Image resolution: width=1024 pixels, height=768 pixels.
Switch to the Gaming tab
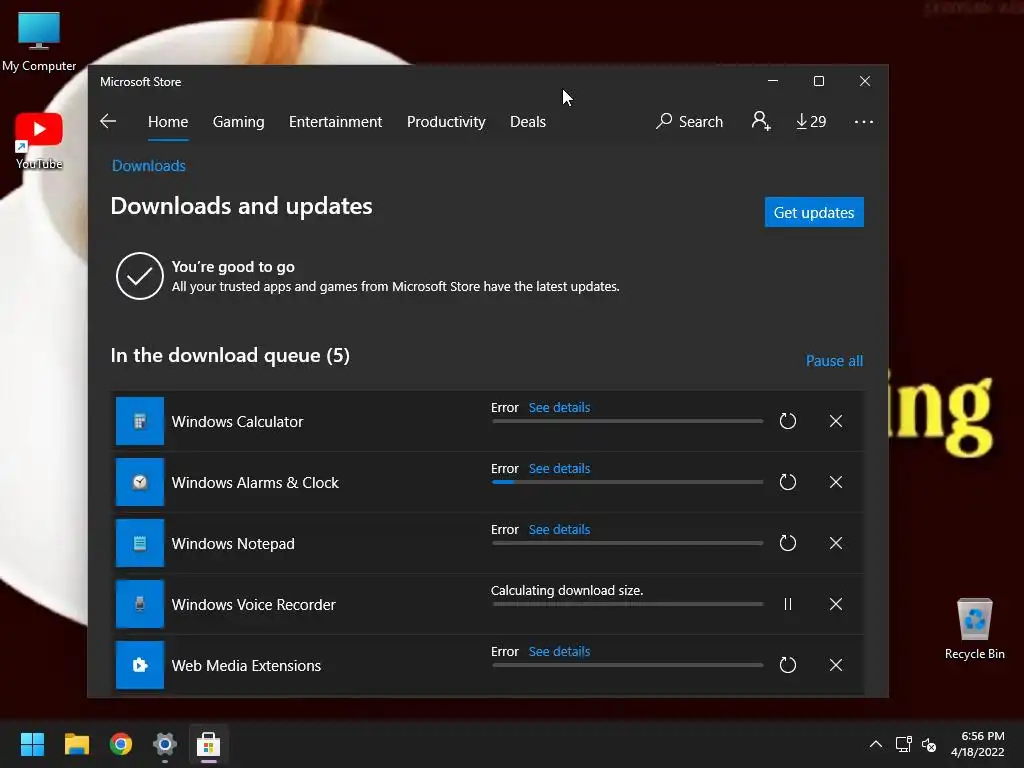(x=238, y=121)
